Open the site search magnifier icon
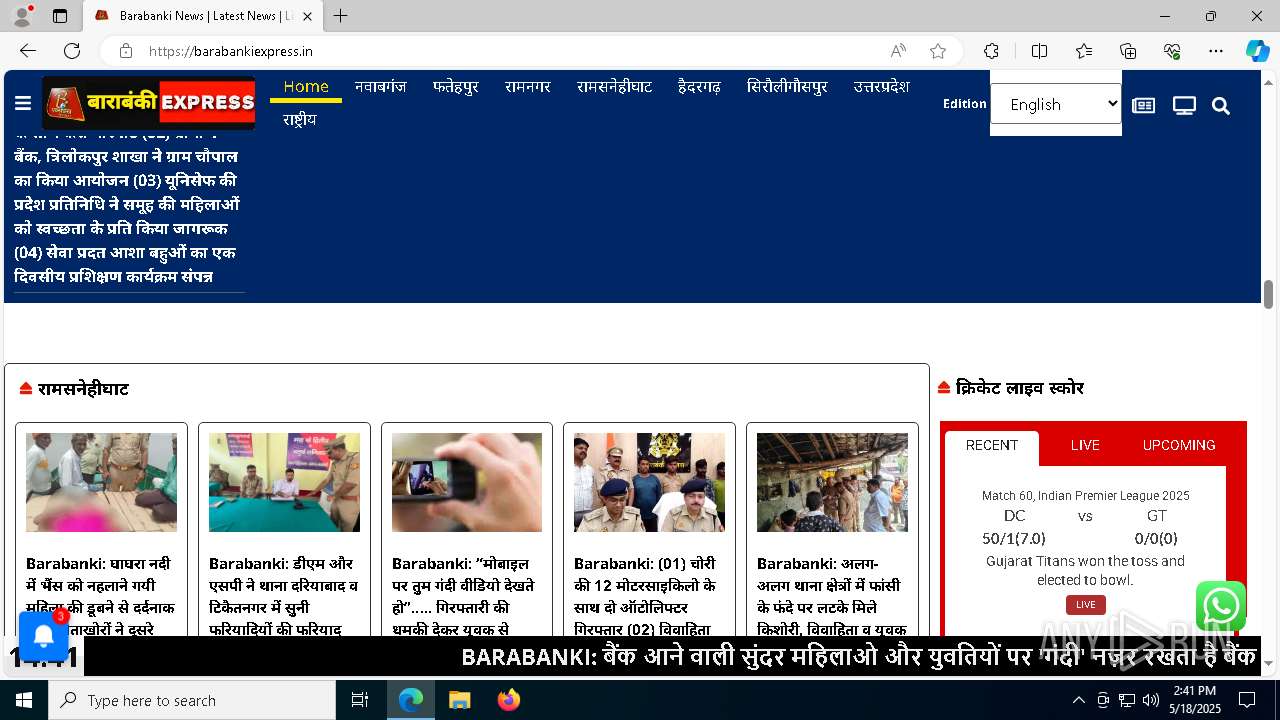1280x720 pixels. 1221,105
